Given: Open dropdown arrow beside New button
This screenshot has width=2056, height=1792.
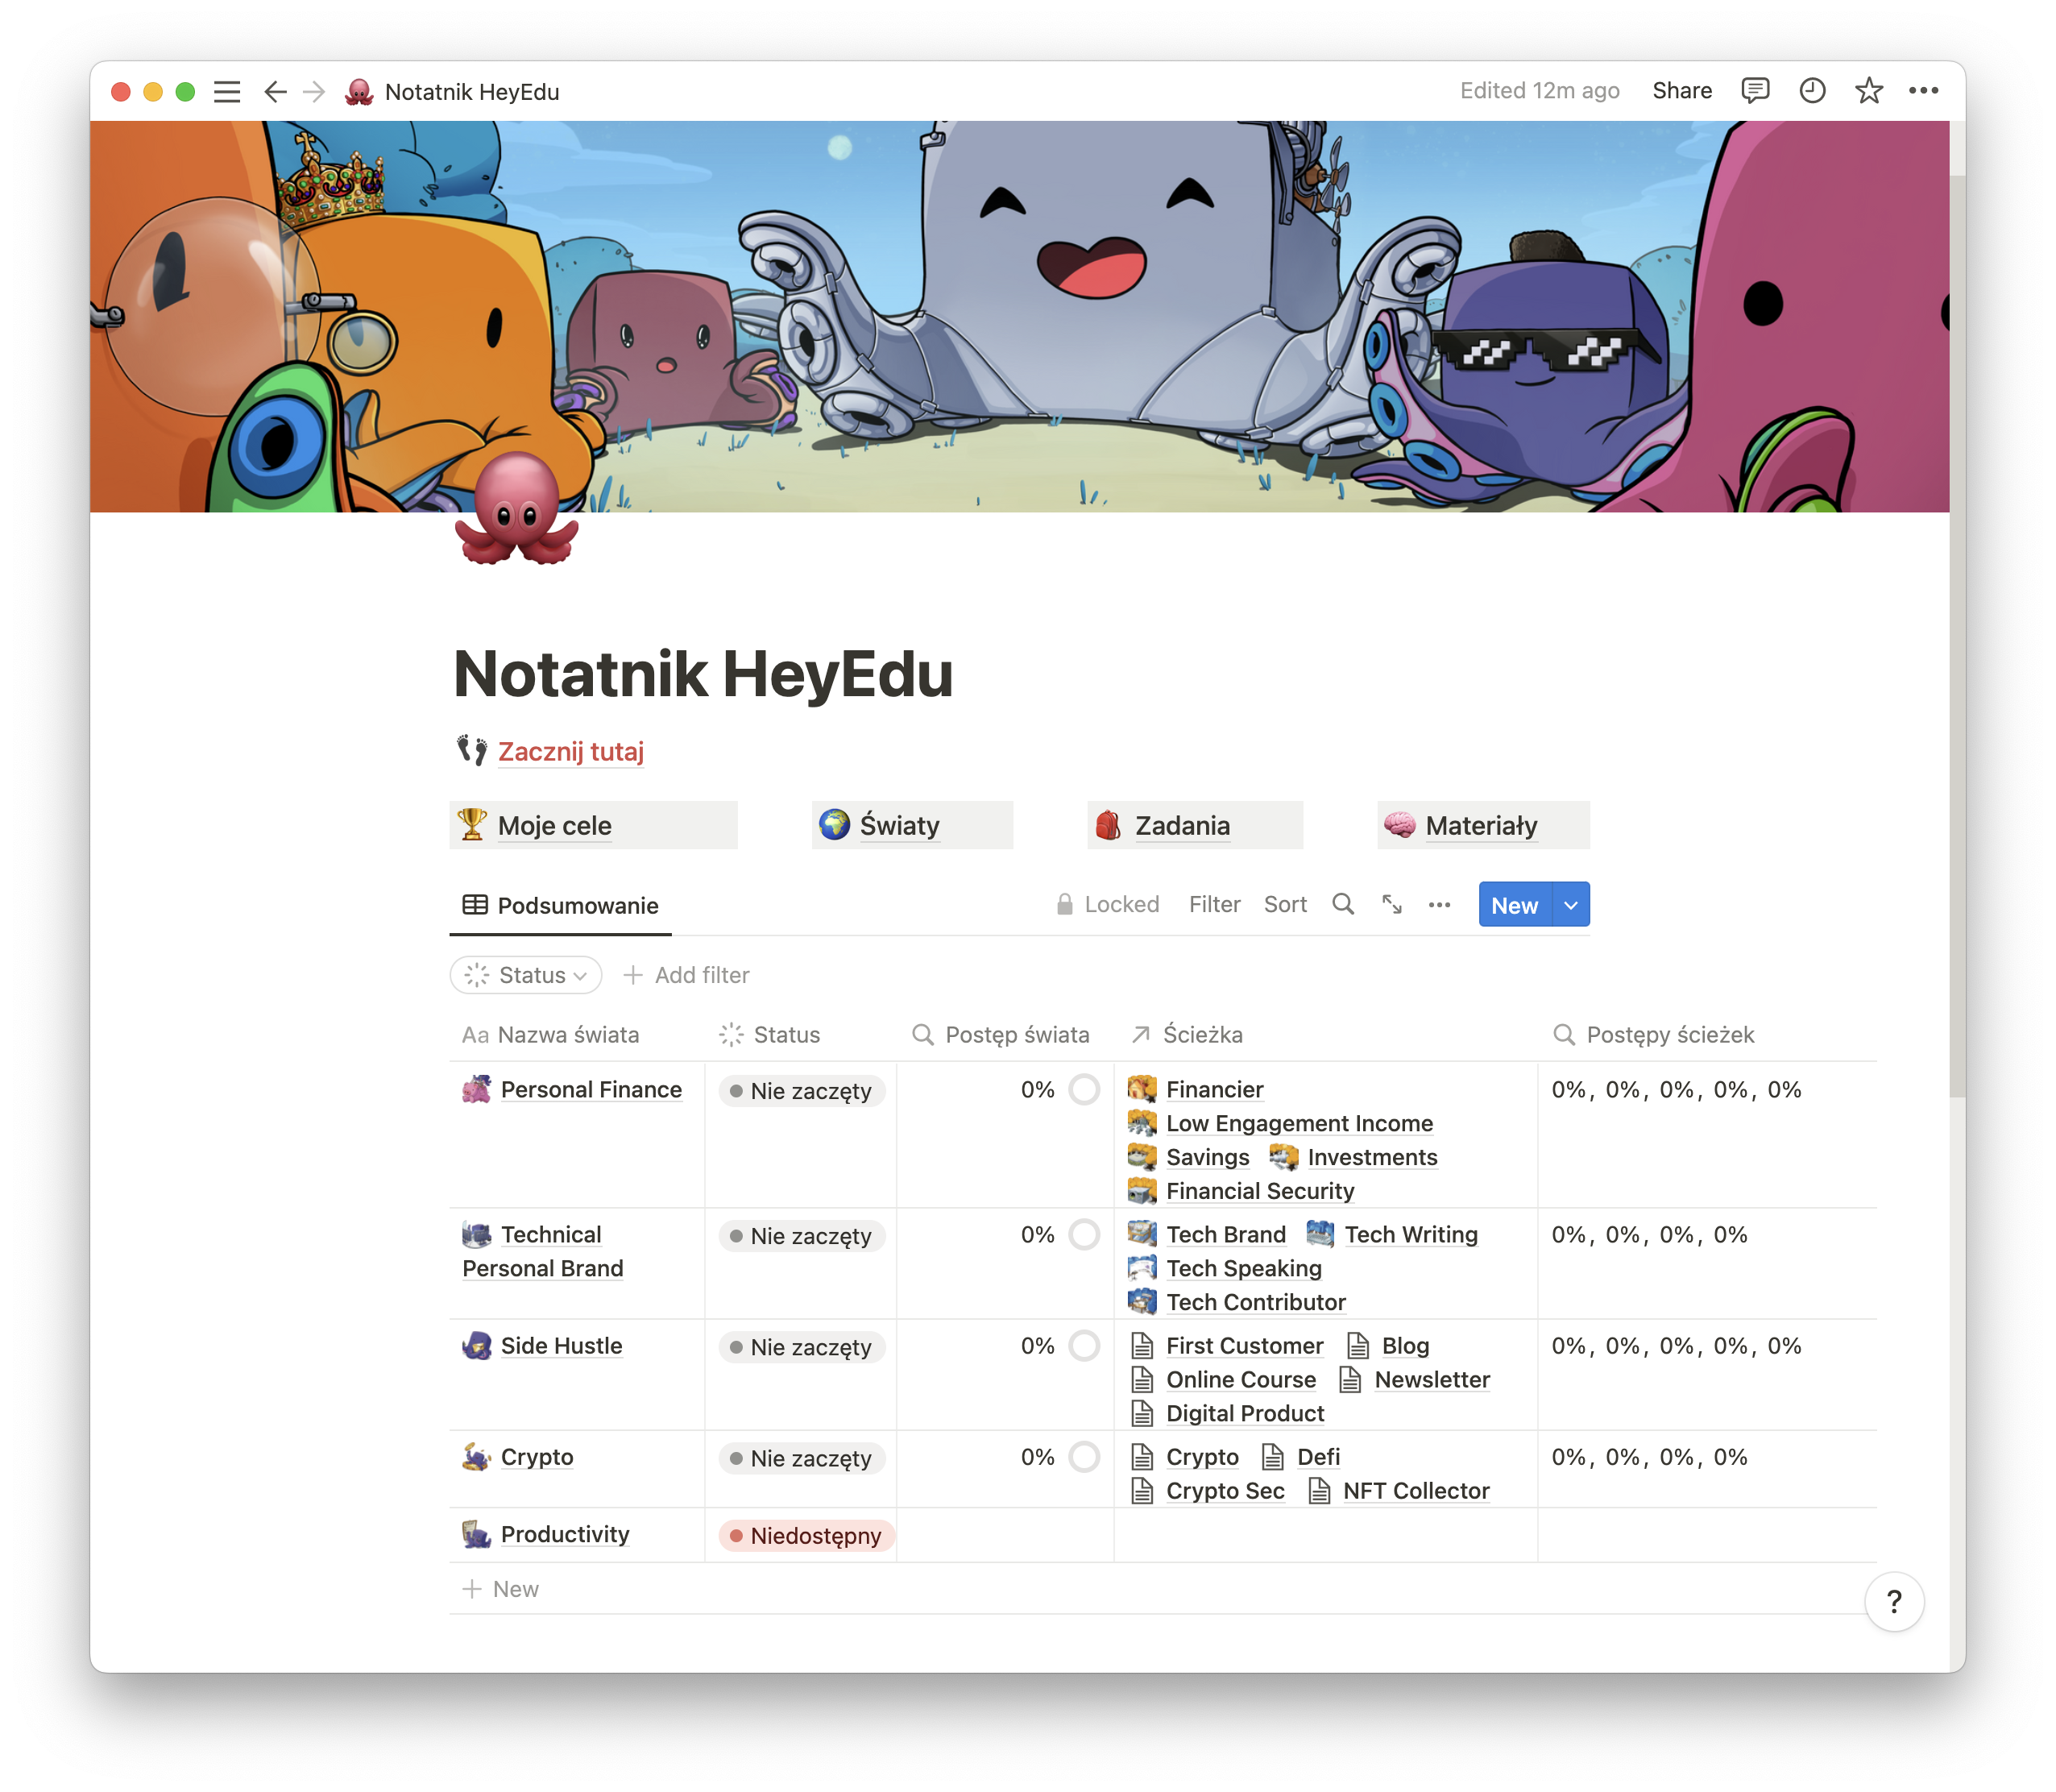Looking at the screenshot, I should tap(1571, 905).
